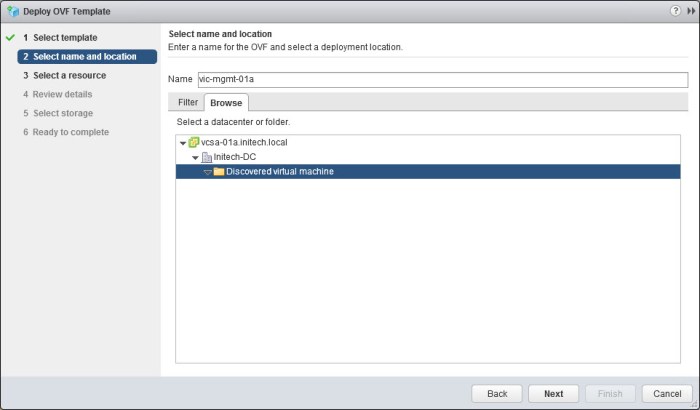Image resolution: width=700 pixels, height=410 pixels.
Task: Toggle the Discovered virtual machine expander arrow
Action: coord(207,172)
